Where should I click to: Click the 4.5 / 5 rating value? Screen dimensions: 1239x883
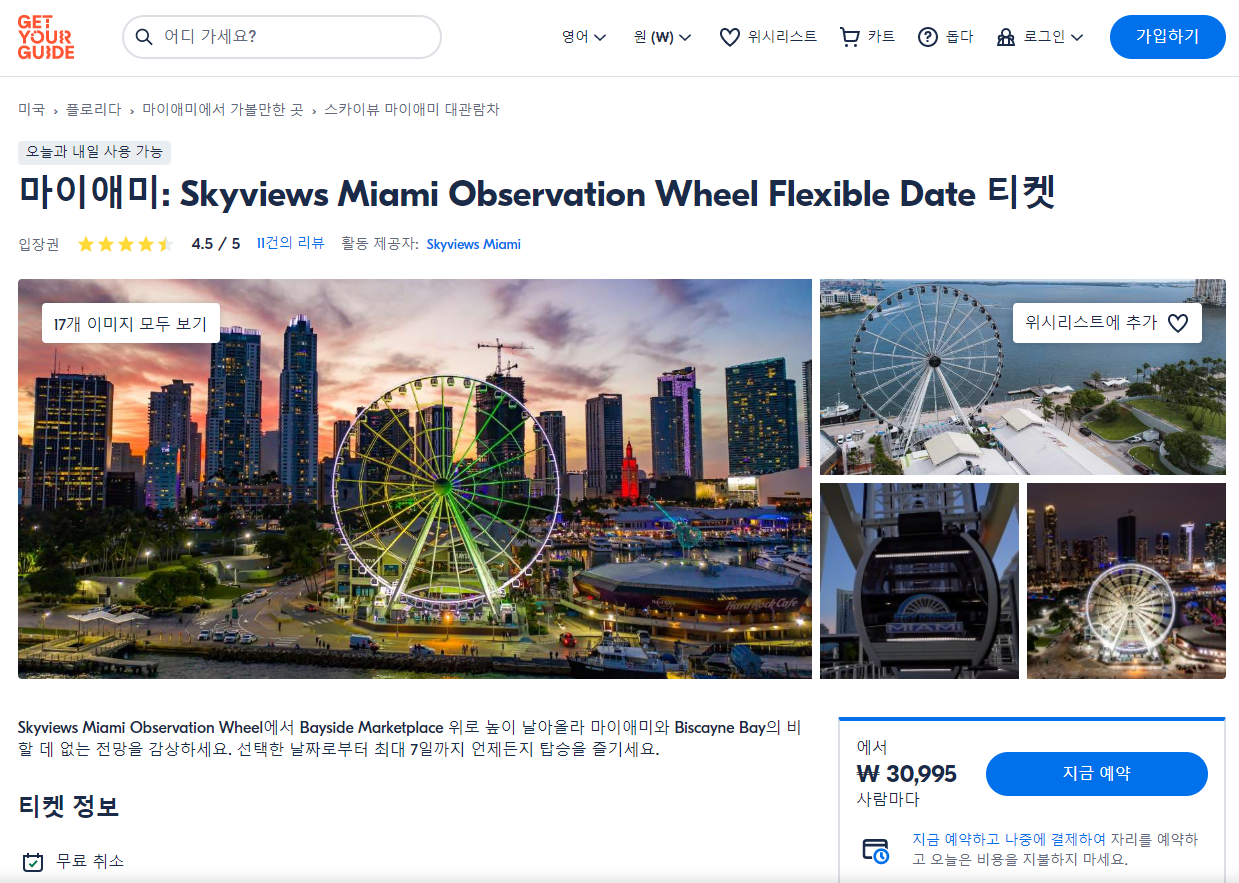pos(216,244)
